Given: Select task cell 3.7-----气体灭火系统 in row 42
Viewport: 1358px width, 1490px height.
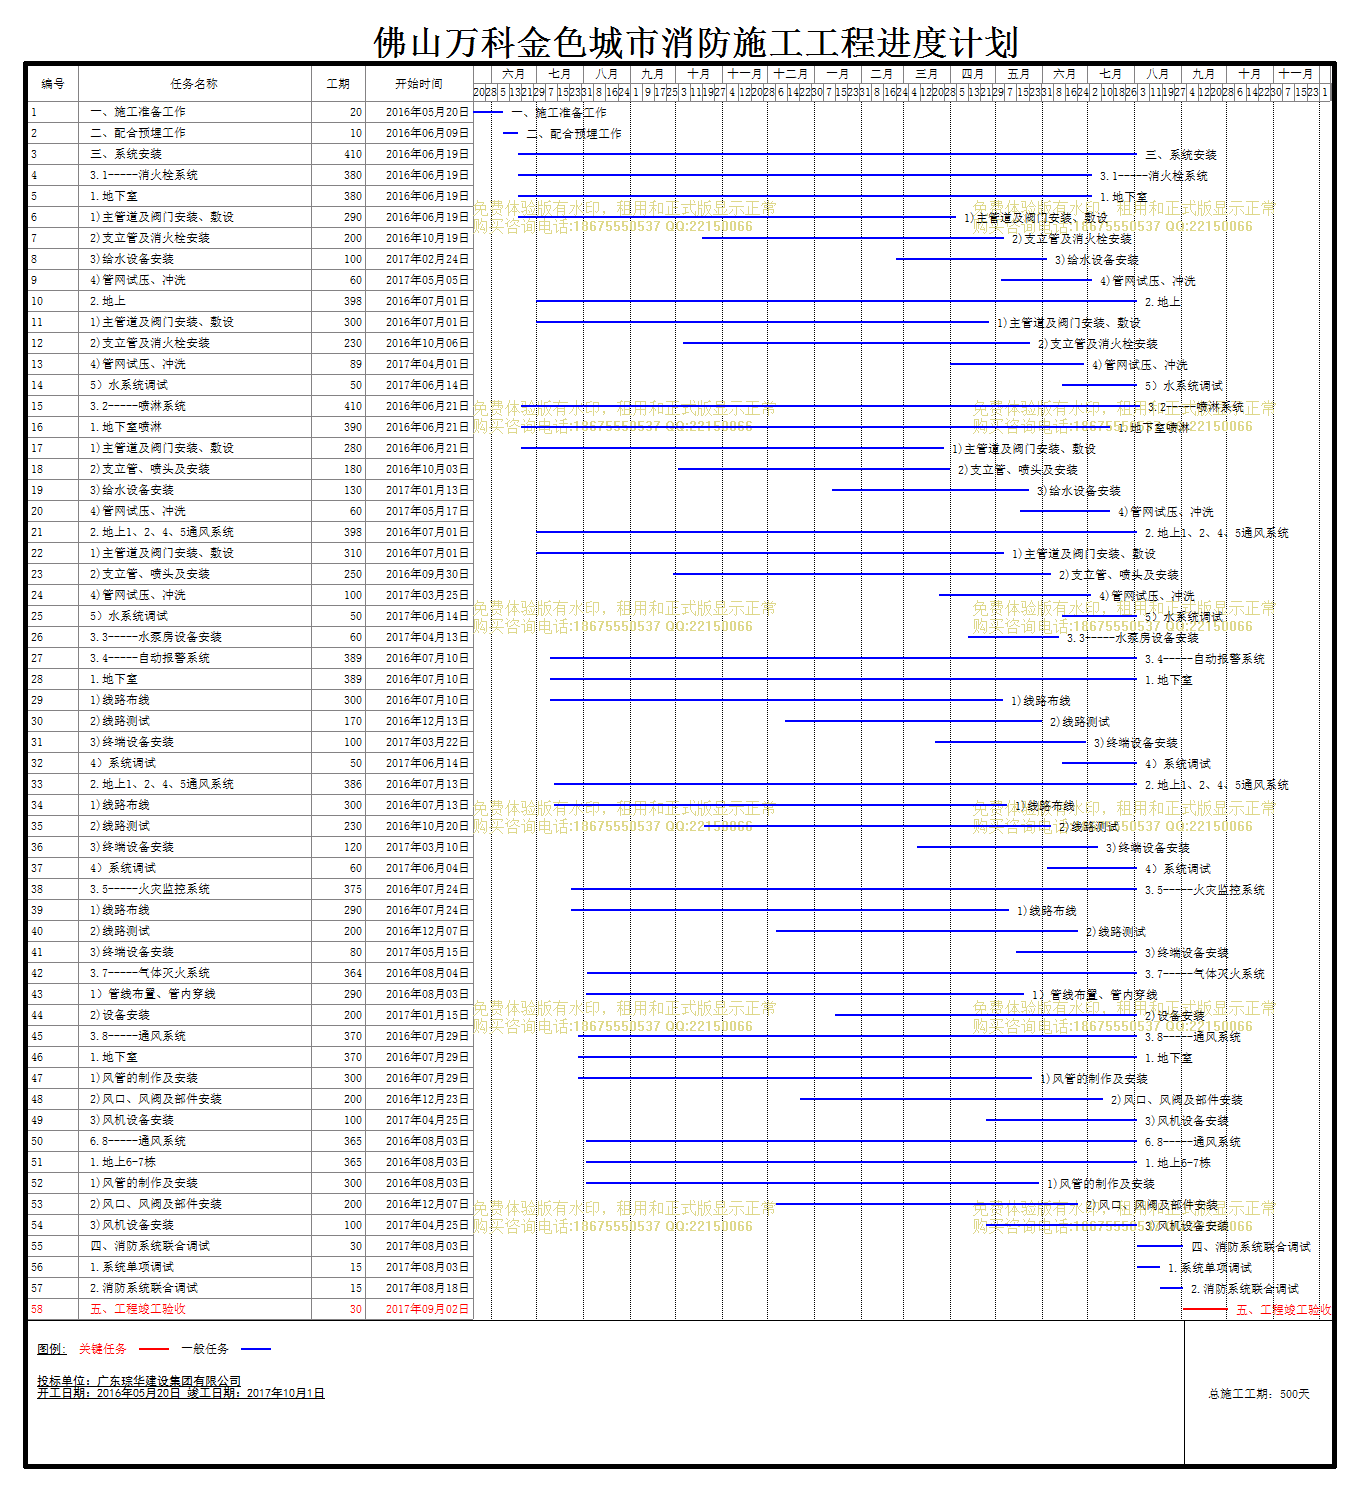Looking at the screenshot, I should (194, 973).
